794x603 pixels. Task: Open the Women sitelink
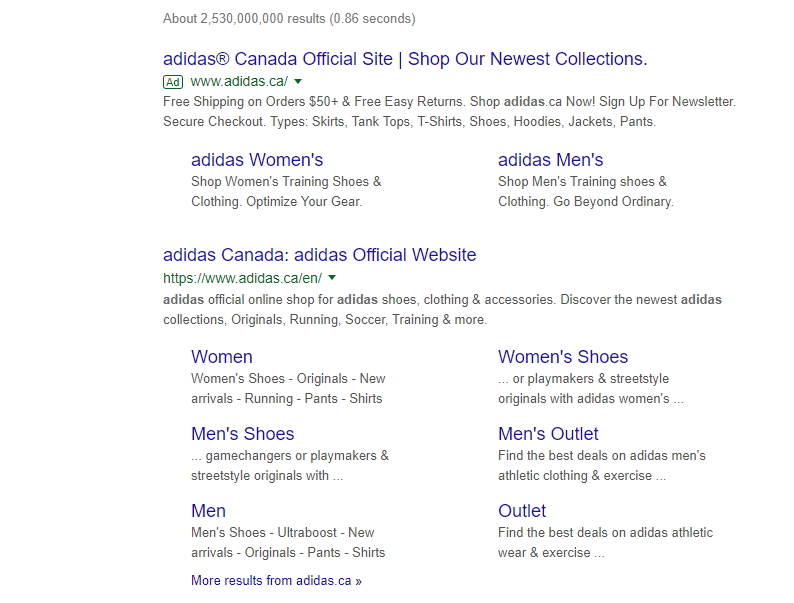(x=222, y=357)
